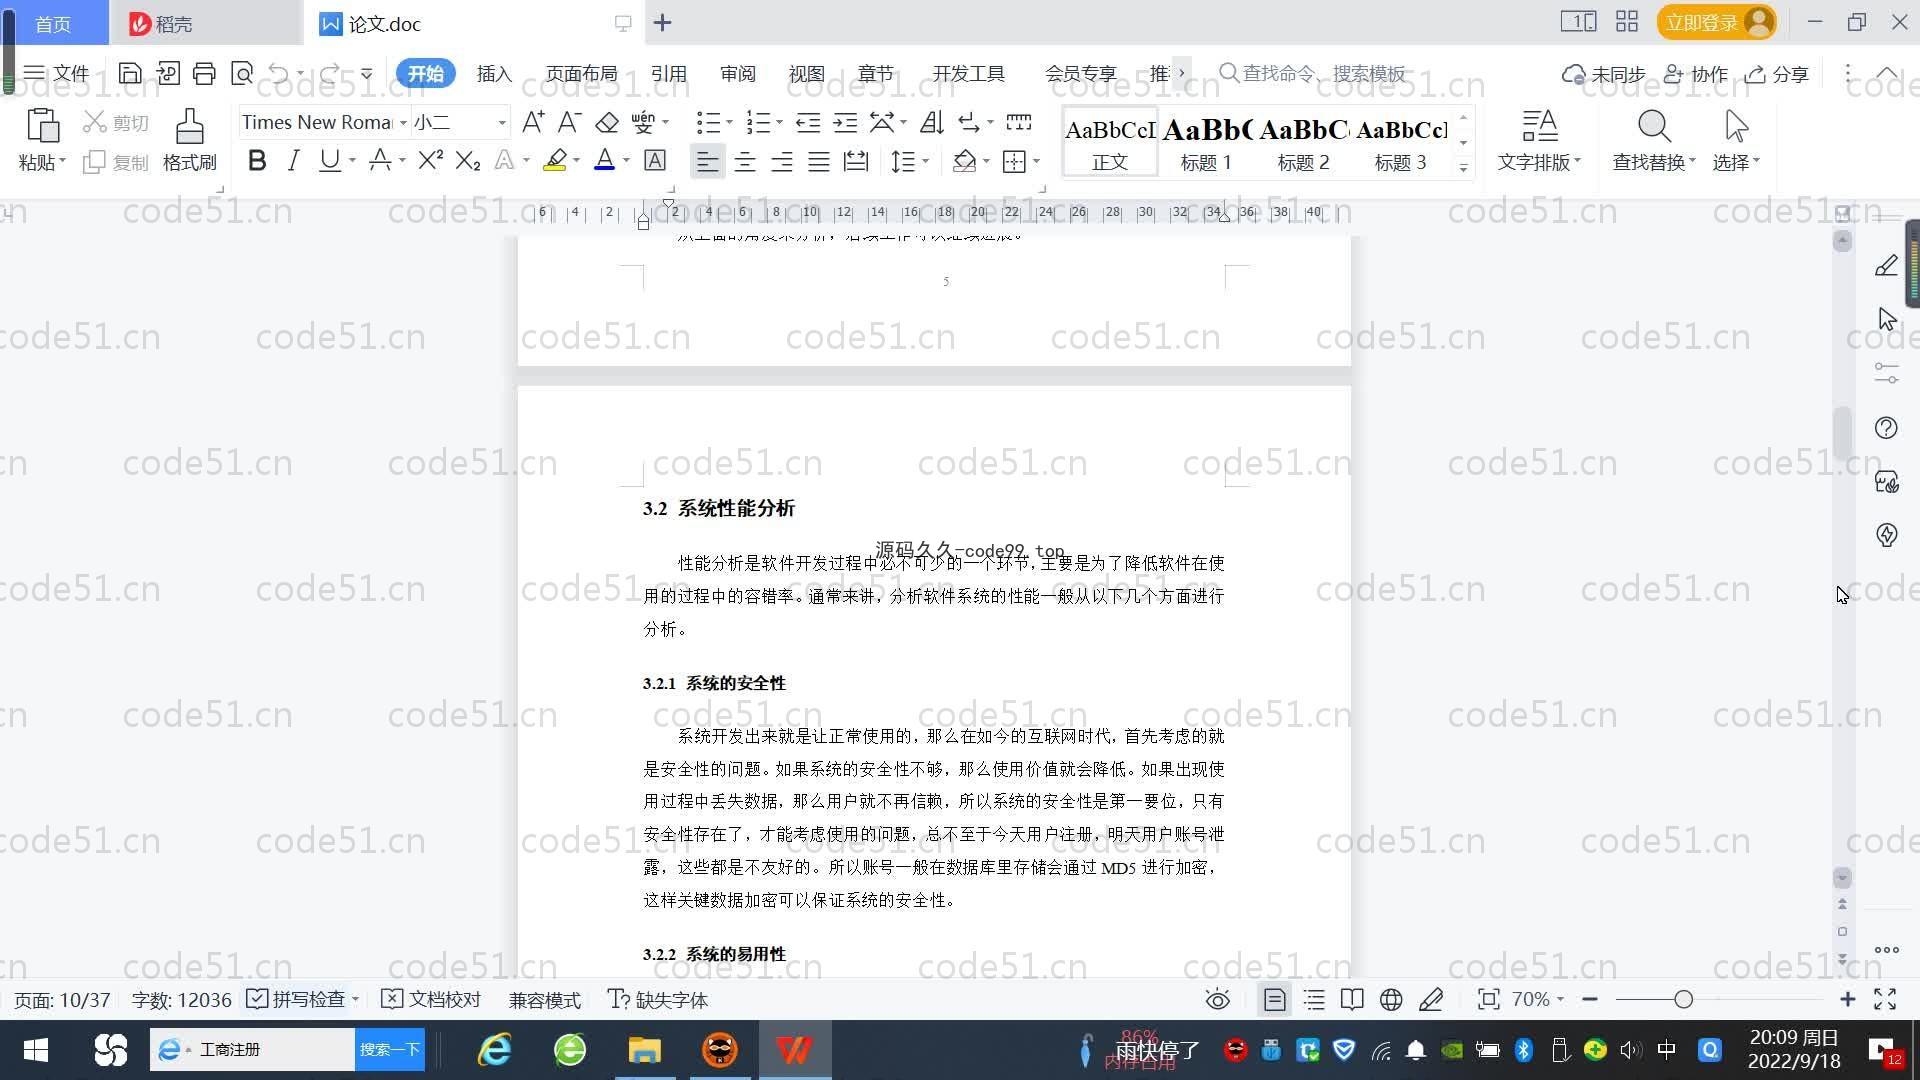Click the pen icon in right sidebar
The image size is (1920, 1080).
point(1886,265)
